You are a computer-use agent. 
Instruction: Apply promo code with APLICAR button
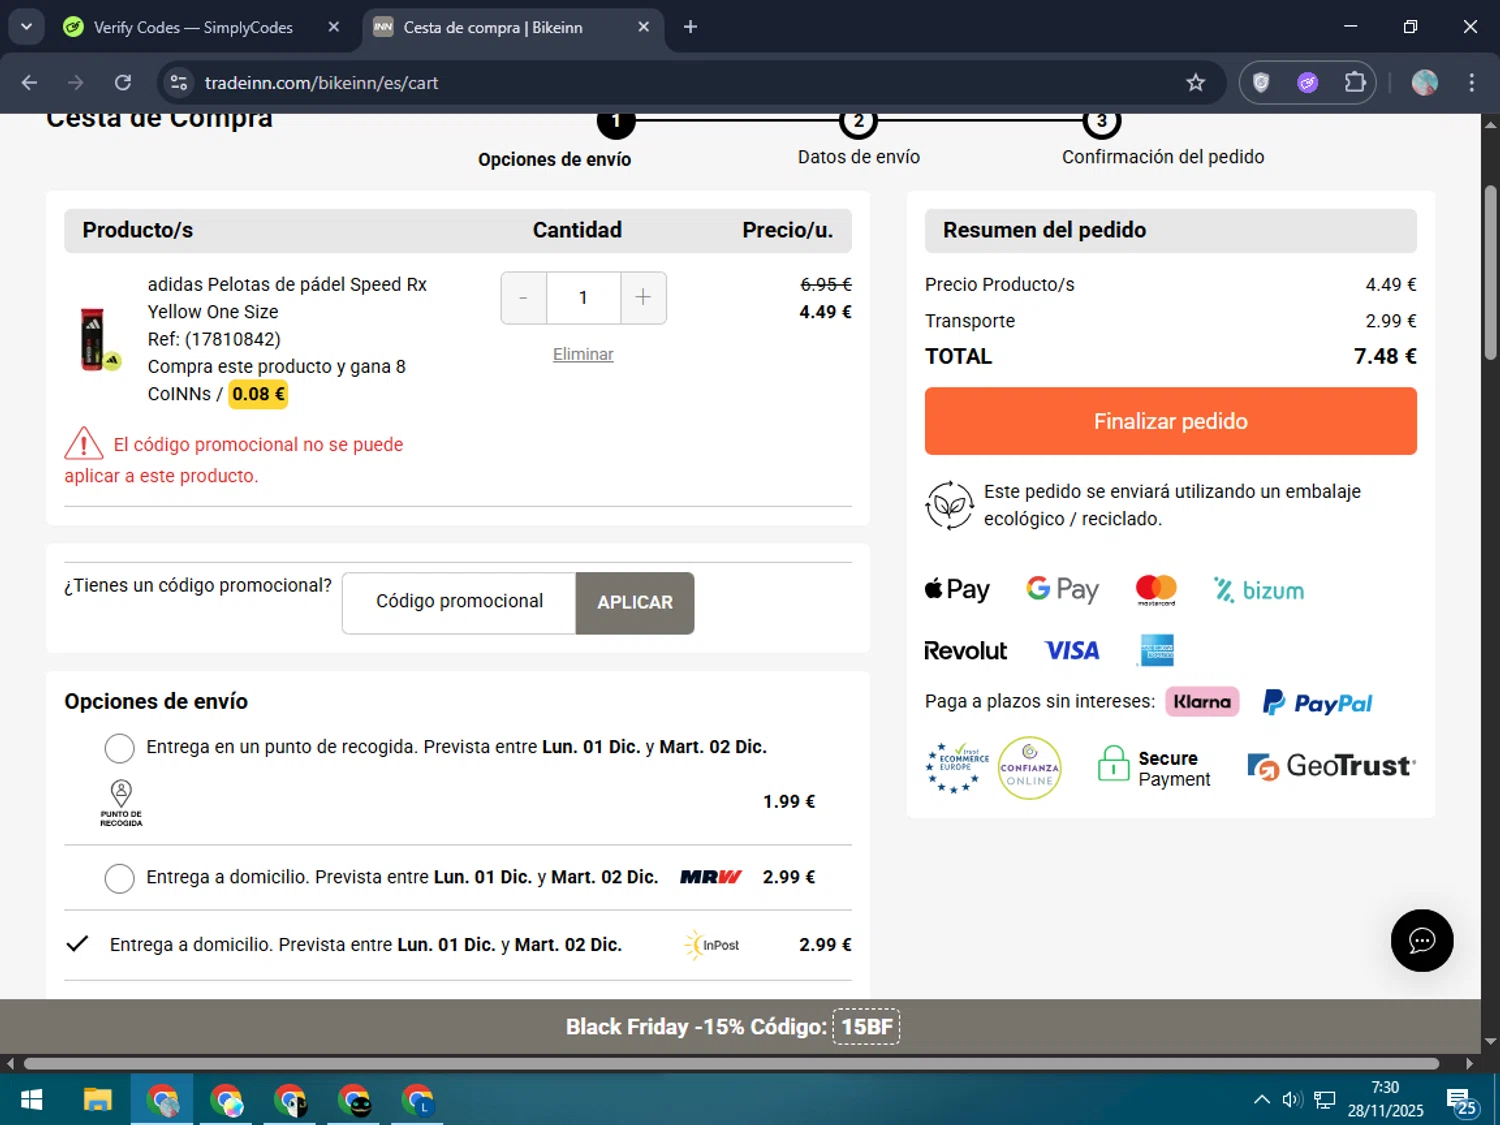635,603
